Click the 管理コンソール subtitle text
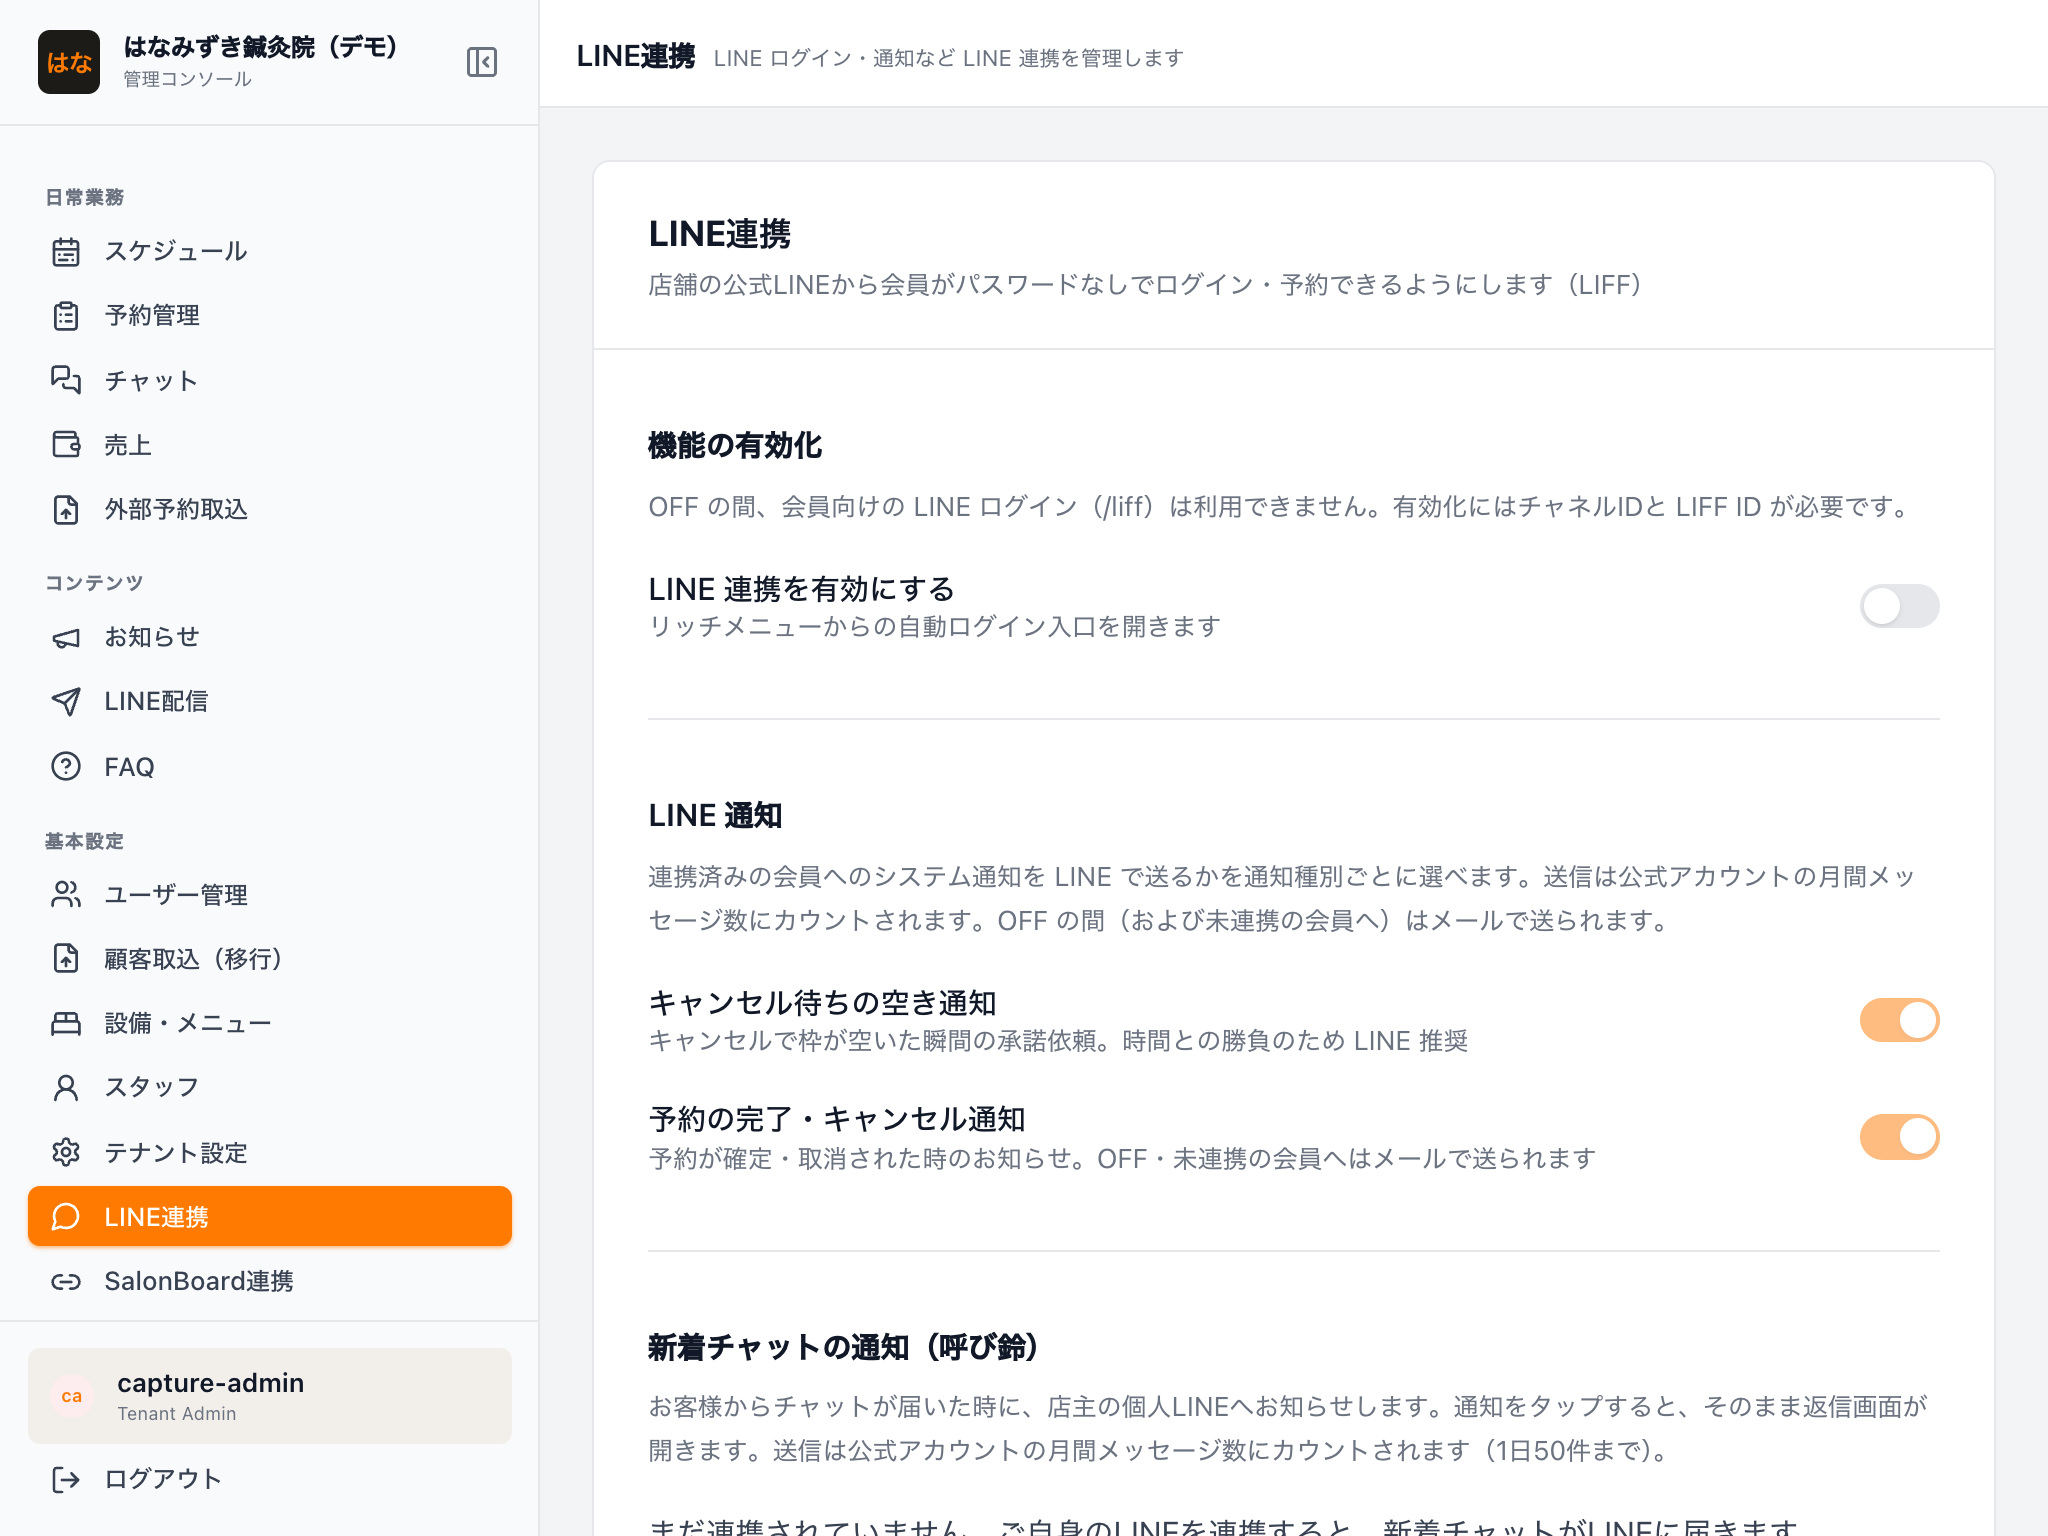Screen dimensions: 2048x1536 [x=187, y=79]
